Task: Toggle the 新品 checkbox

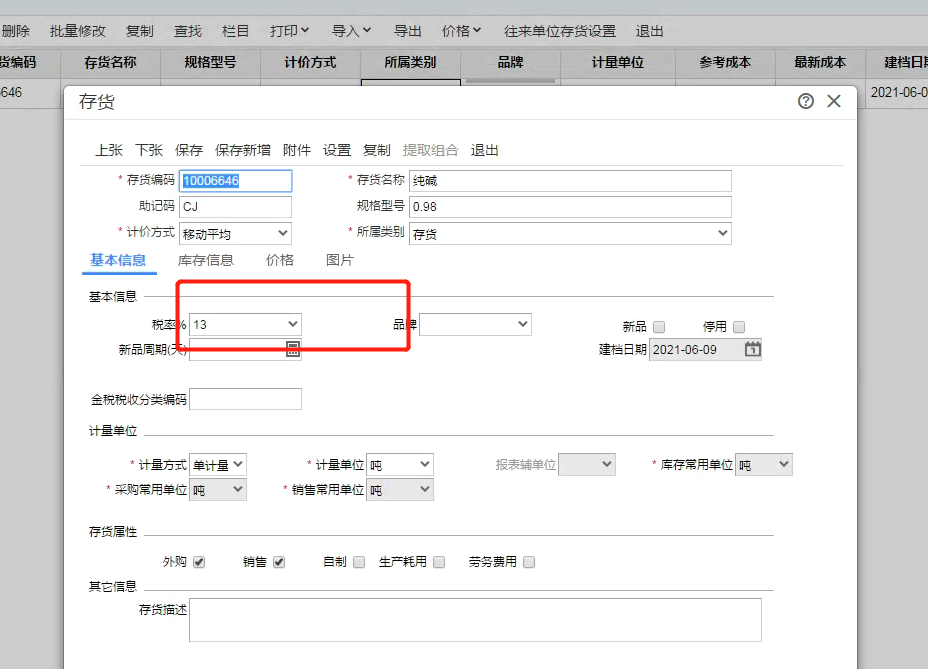Action: tap(659, 327)
